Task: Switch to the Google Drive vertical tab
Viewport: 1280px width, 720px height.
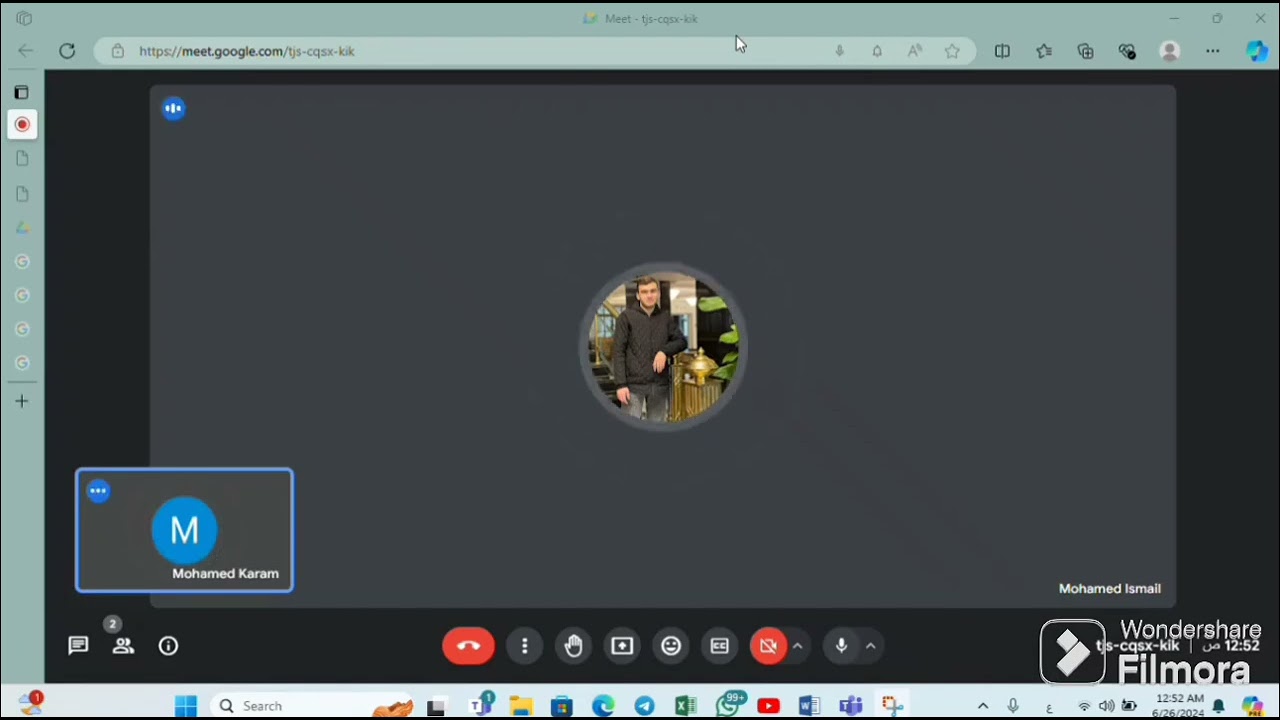Action: point(22,228)
